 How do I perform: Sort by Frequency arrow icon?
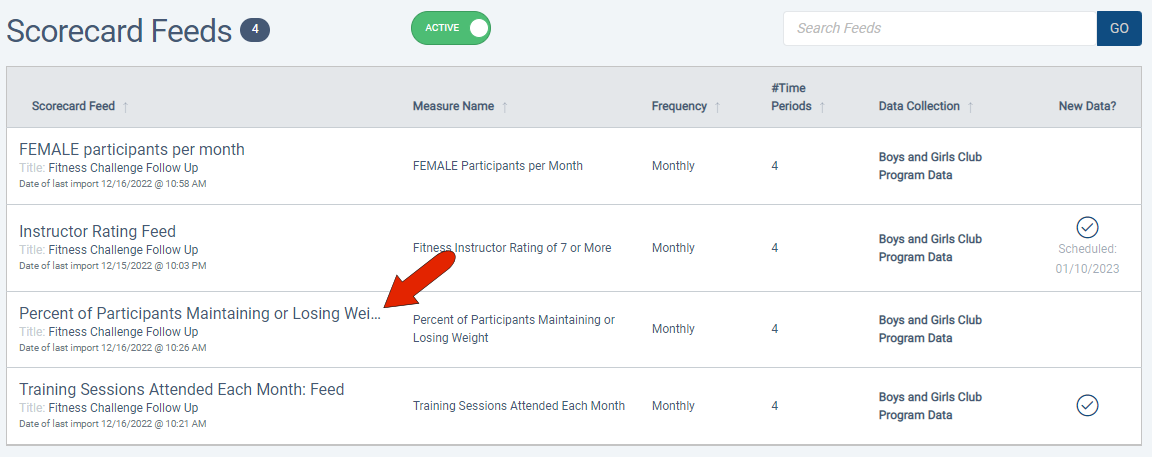point(718,107)
